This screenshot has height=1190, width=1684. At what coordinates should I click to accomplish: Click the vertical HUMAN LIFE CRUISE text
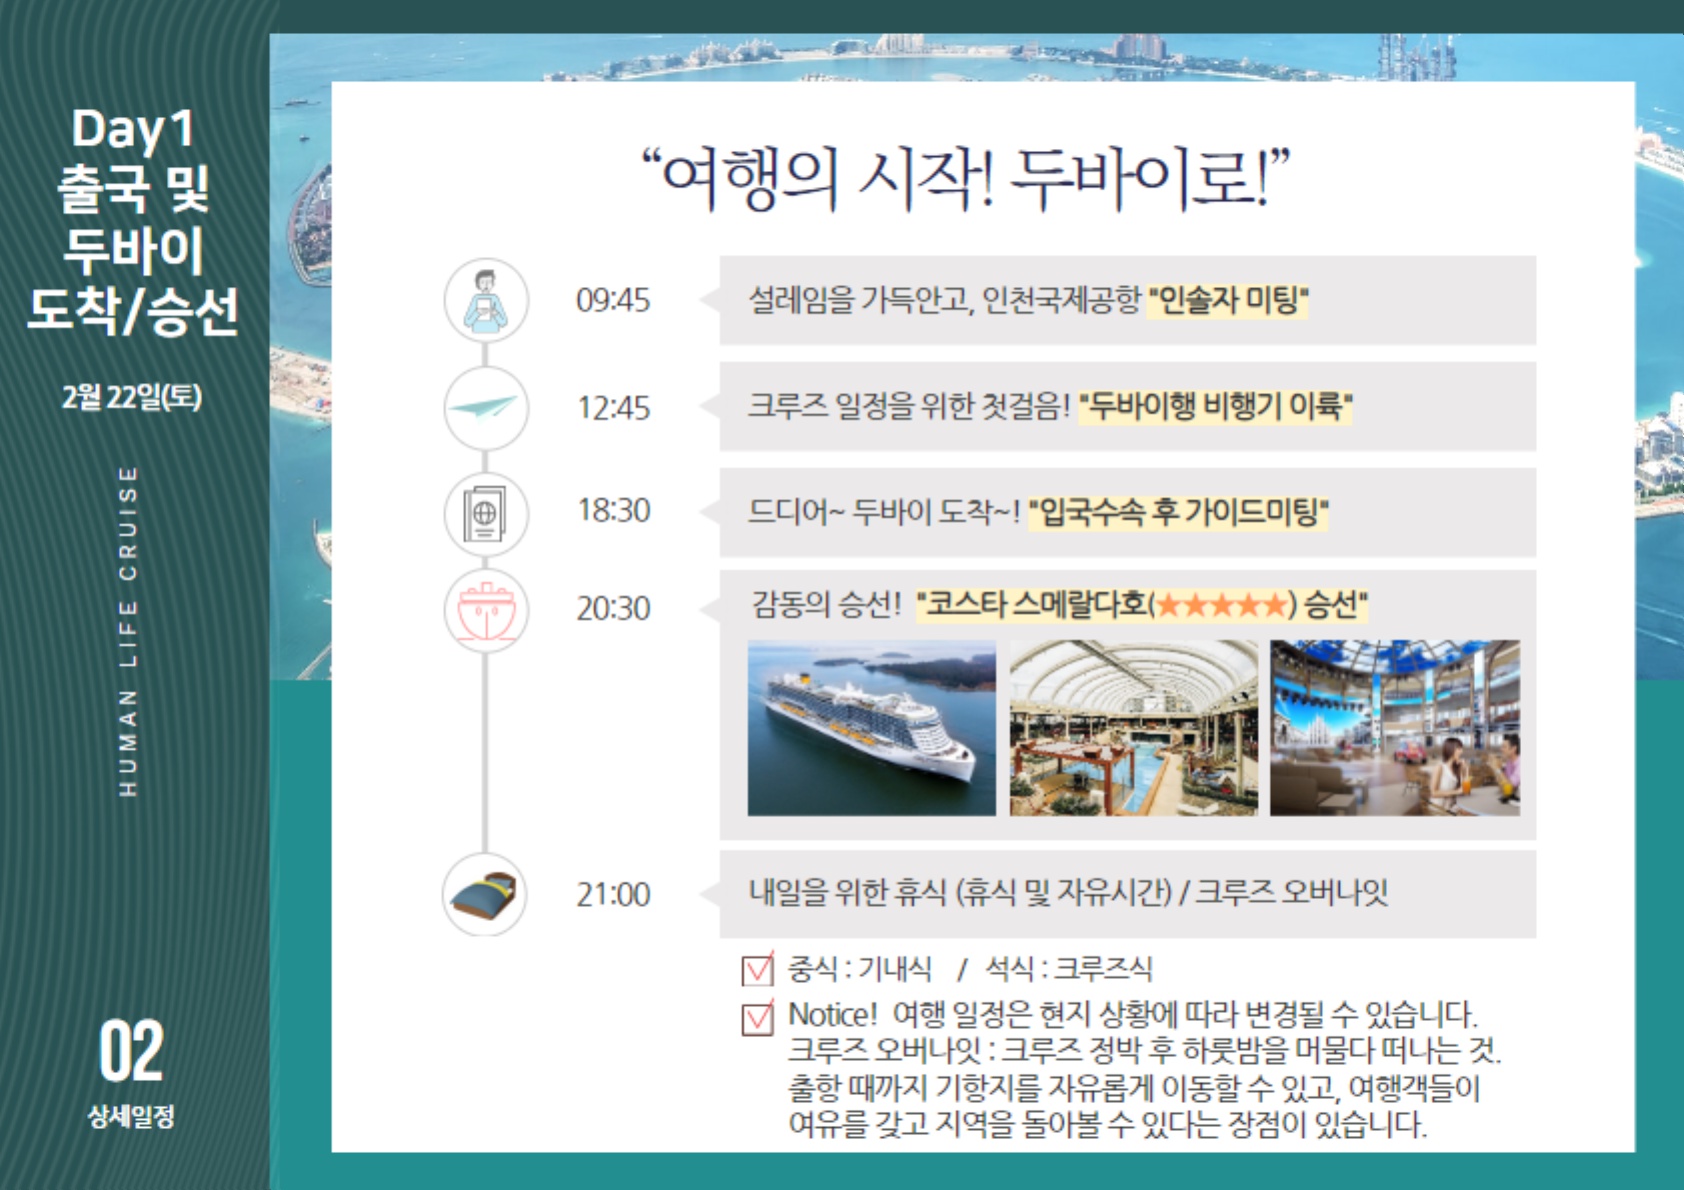click(128, 631)
